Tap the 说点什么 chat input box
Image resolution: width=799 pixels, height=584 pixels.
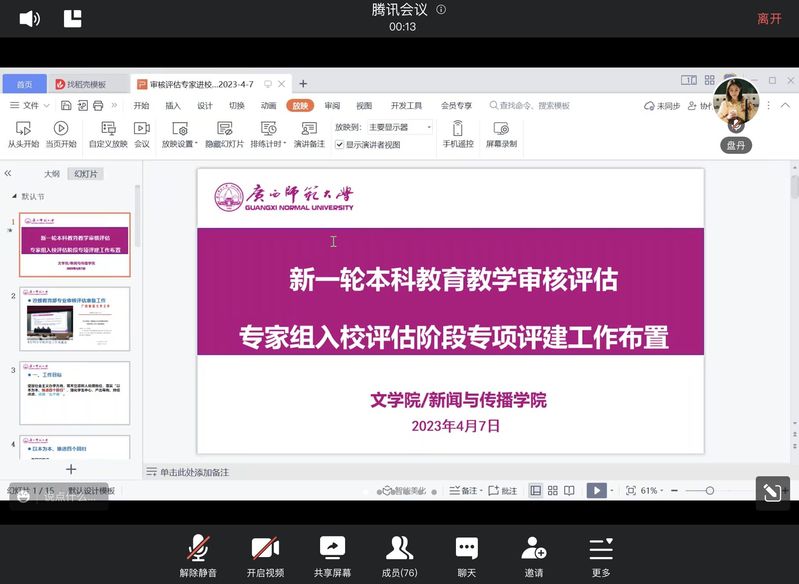click(x=59, y=496)
